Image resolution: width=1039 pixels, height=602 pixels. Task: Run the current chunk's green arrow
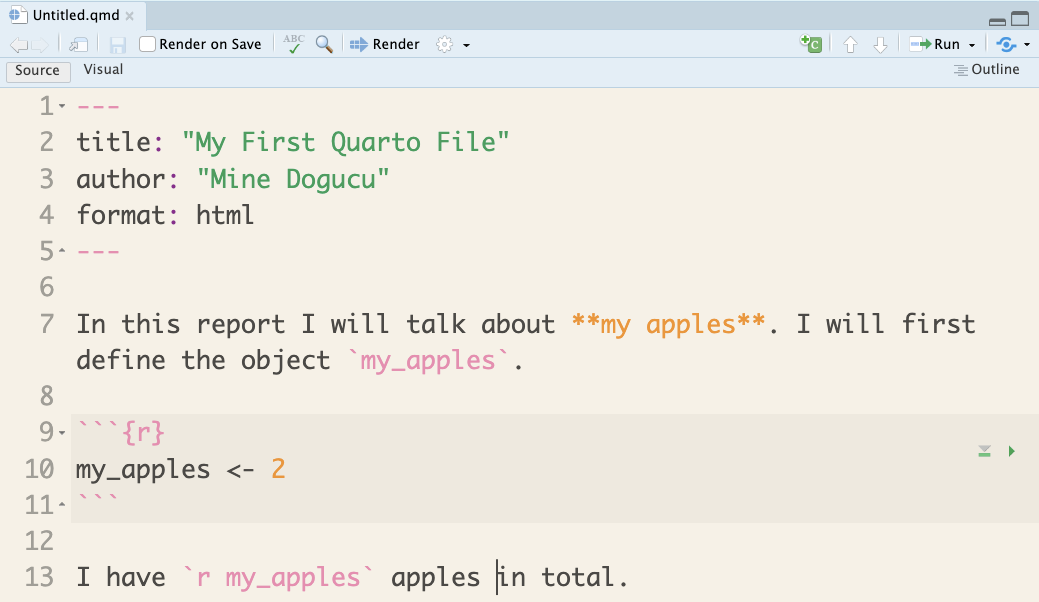click(1012, 451)
